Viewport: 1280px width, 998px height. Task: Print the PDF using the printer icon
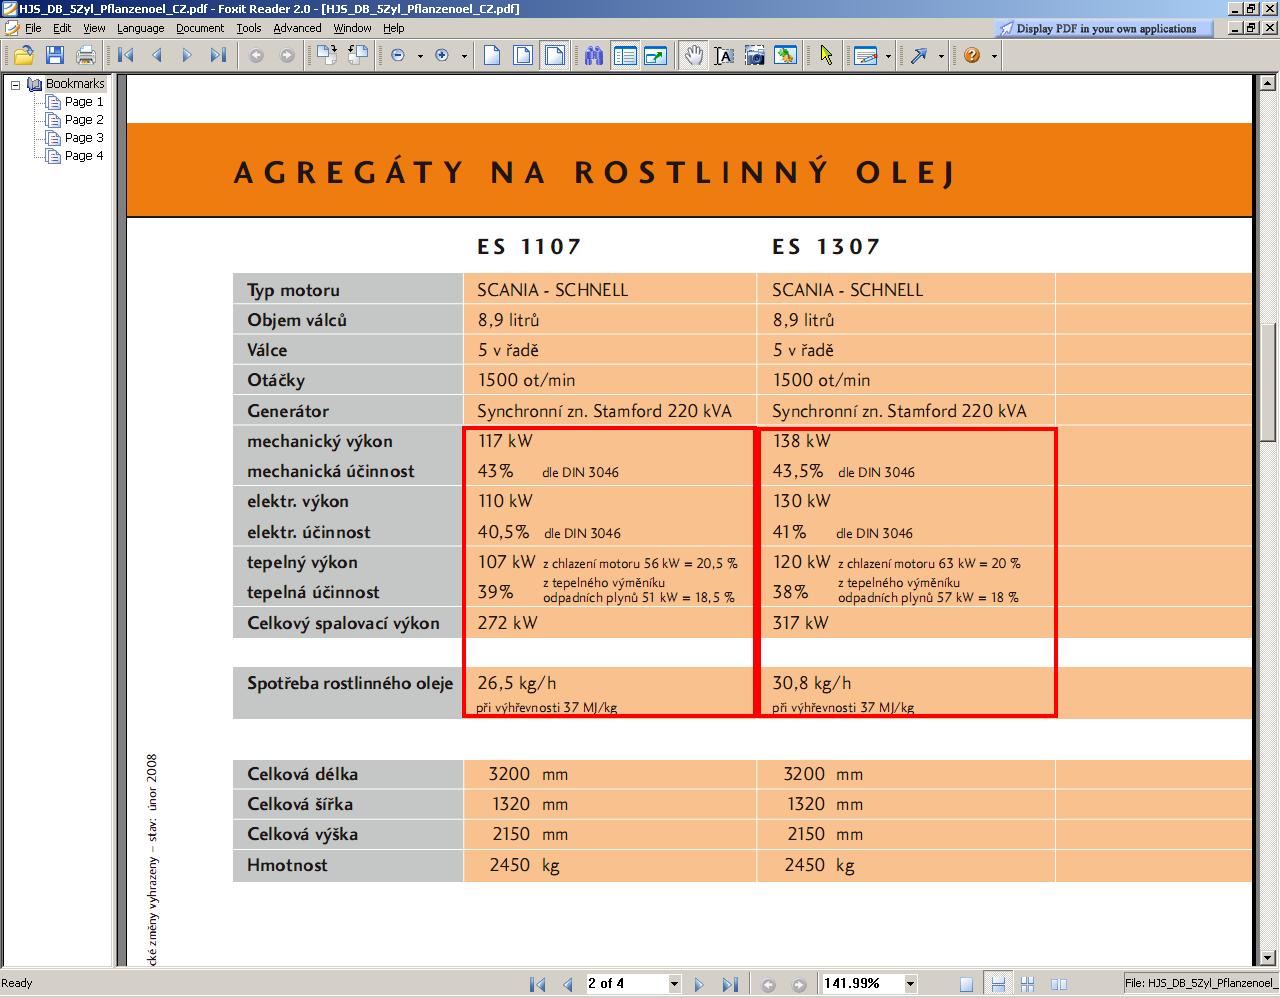click(87, 56)
